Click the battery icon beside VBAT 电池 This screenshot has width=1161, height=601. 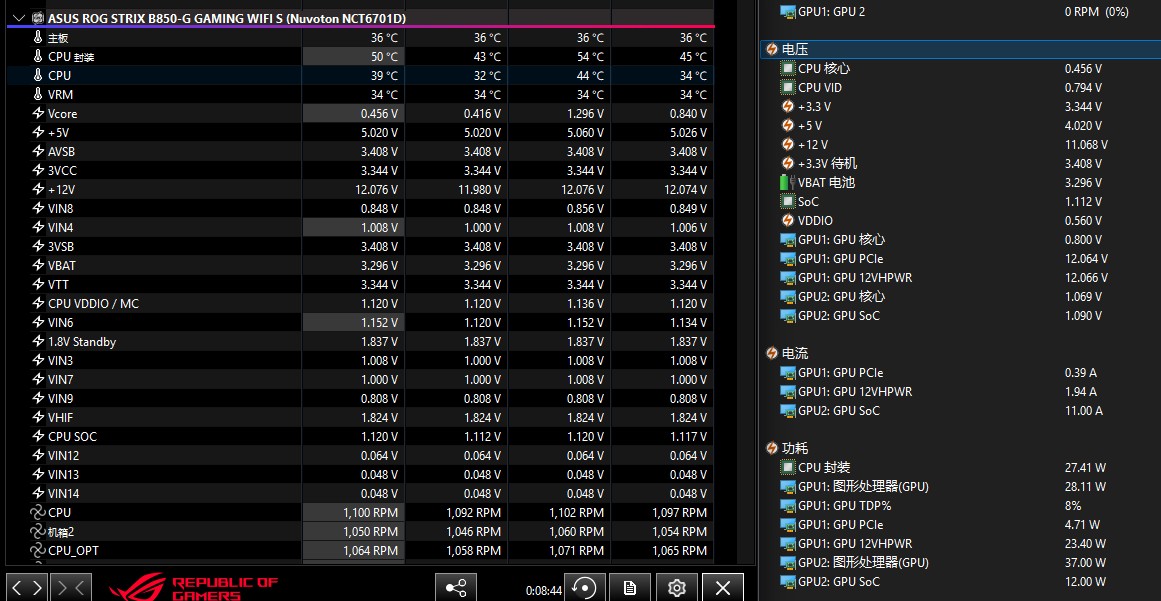788,182
